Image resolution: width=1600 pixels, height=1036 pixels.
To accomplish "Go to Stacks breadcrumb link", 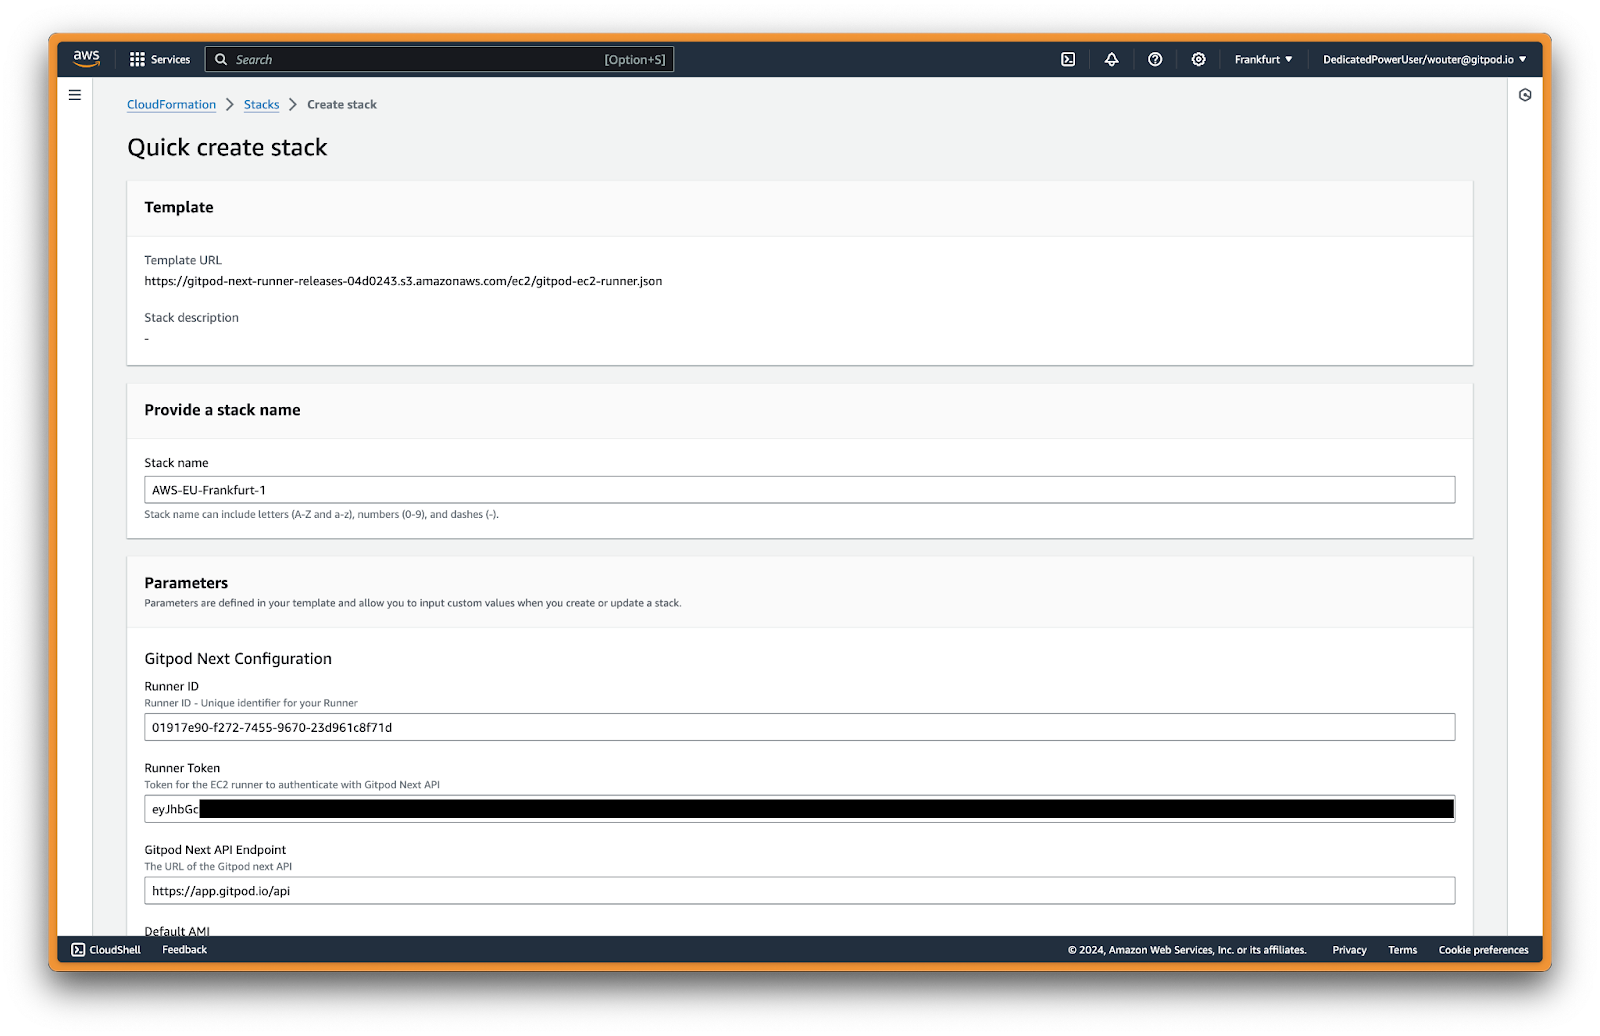I will (261, 105).
